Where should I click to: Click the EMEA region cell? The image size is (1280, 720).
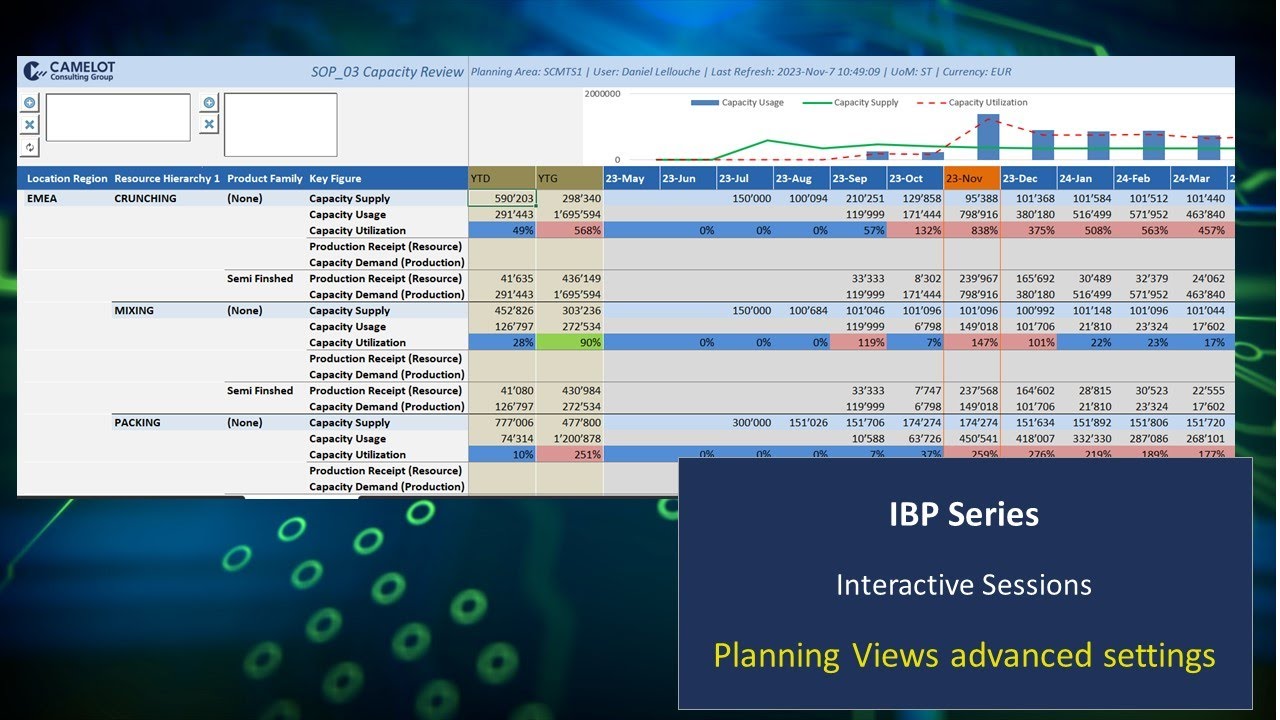click(42, 199)
